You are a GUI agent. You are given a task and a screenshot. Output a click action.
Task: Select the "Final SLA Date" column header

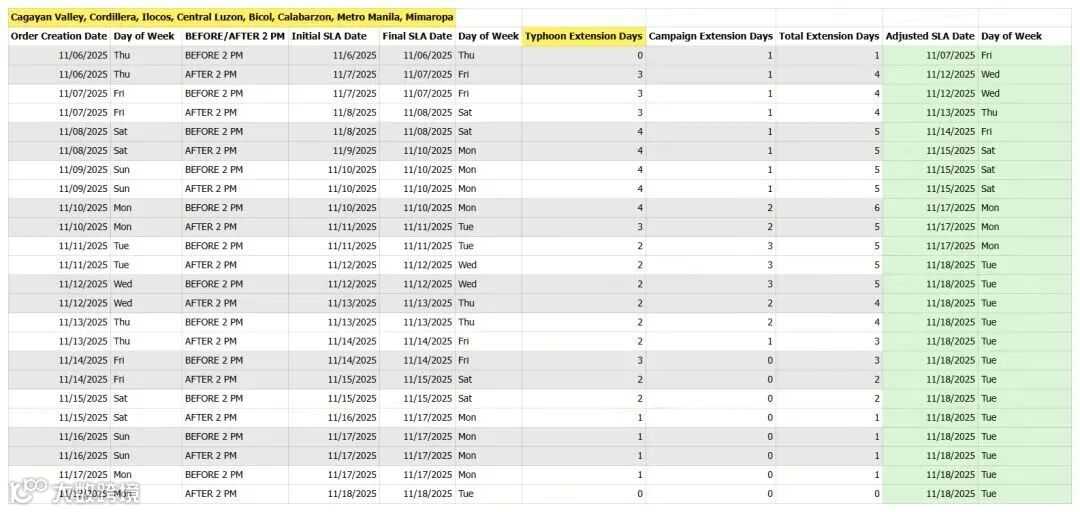pyautogui.click(x=417, y=36)
